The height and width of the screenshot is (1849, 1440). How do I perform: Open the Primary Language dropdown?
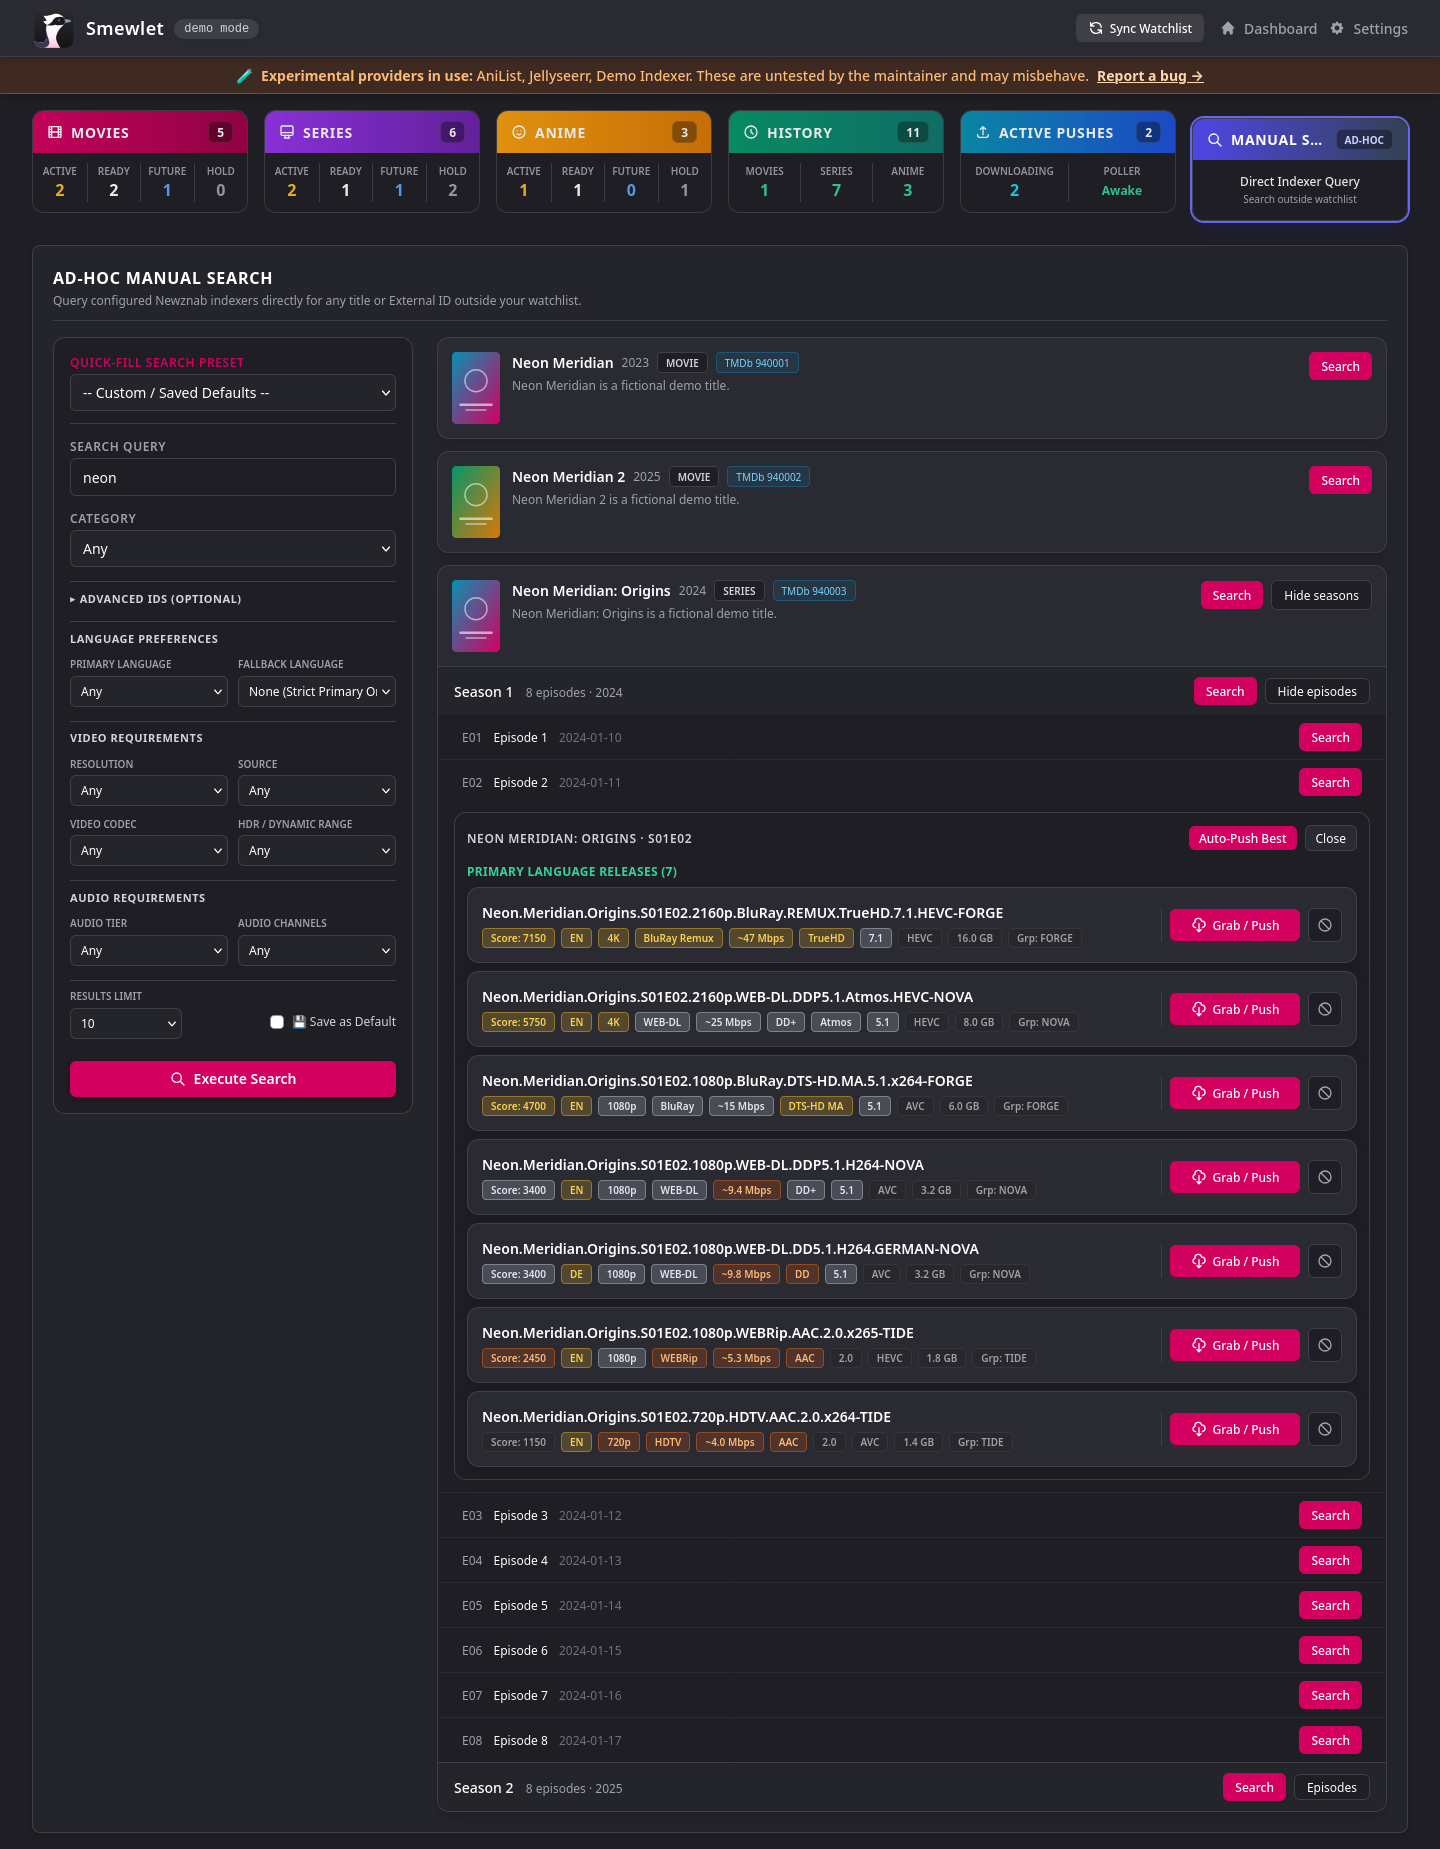(149, 691)
